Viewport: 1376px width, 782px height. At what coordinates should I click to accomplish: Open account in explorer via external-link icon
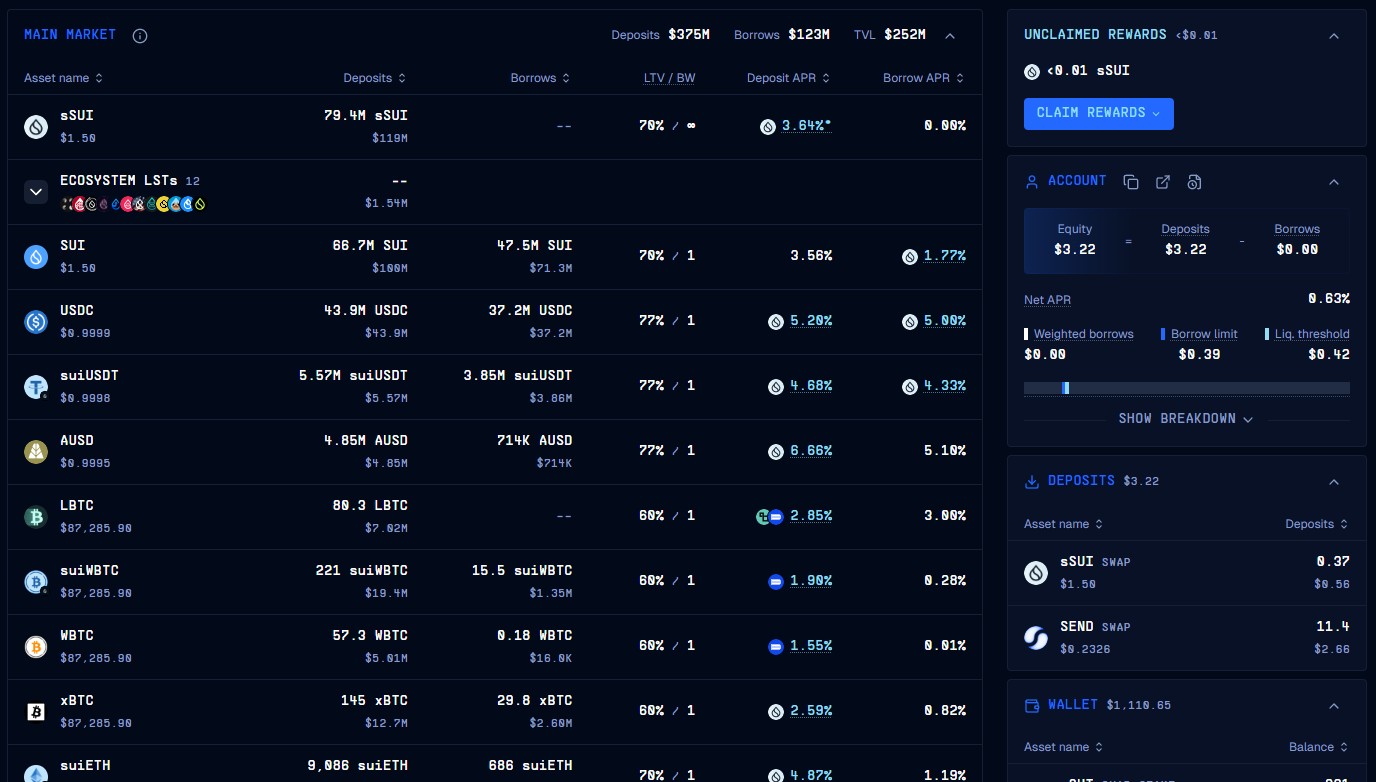coord(1163,182)
